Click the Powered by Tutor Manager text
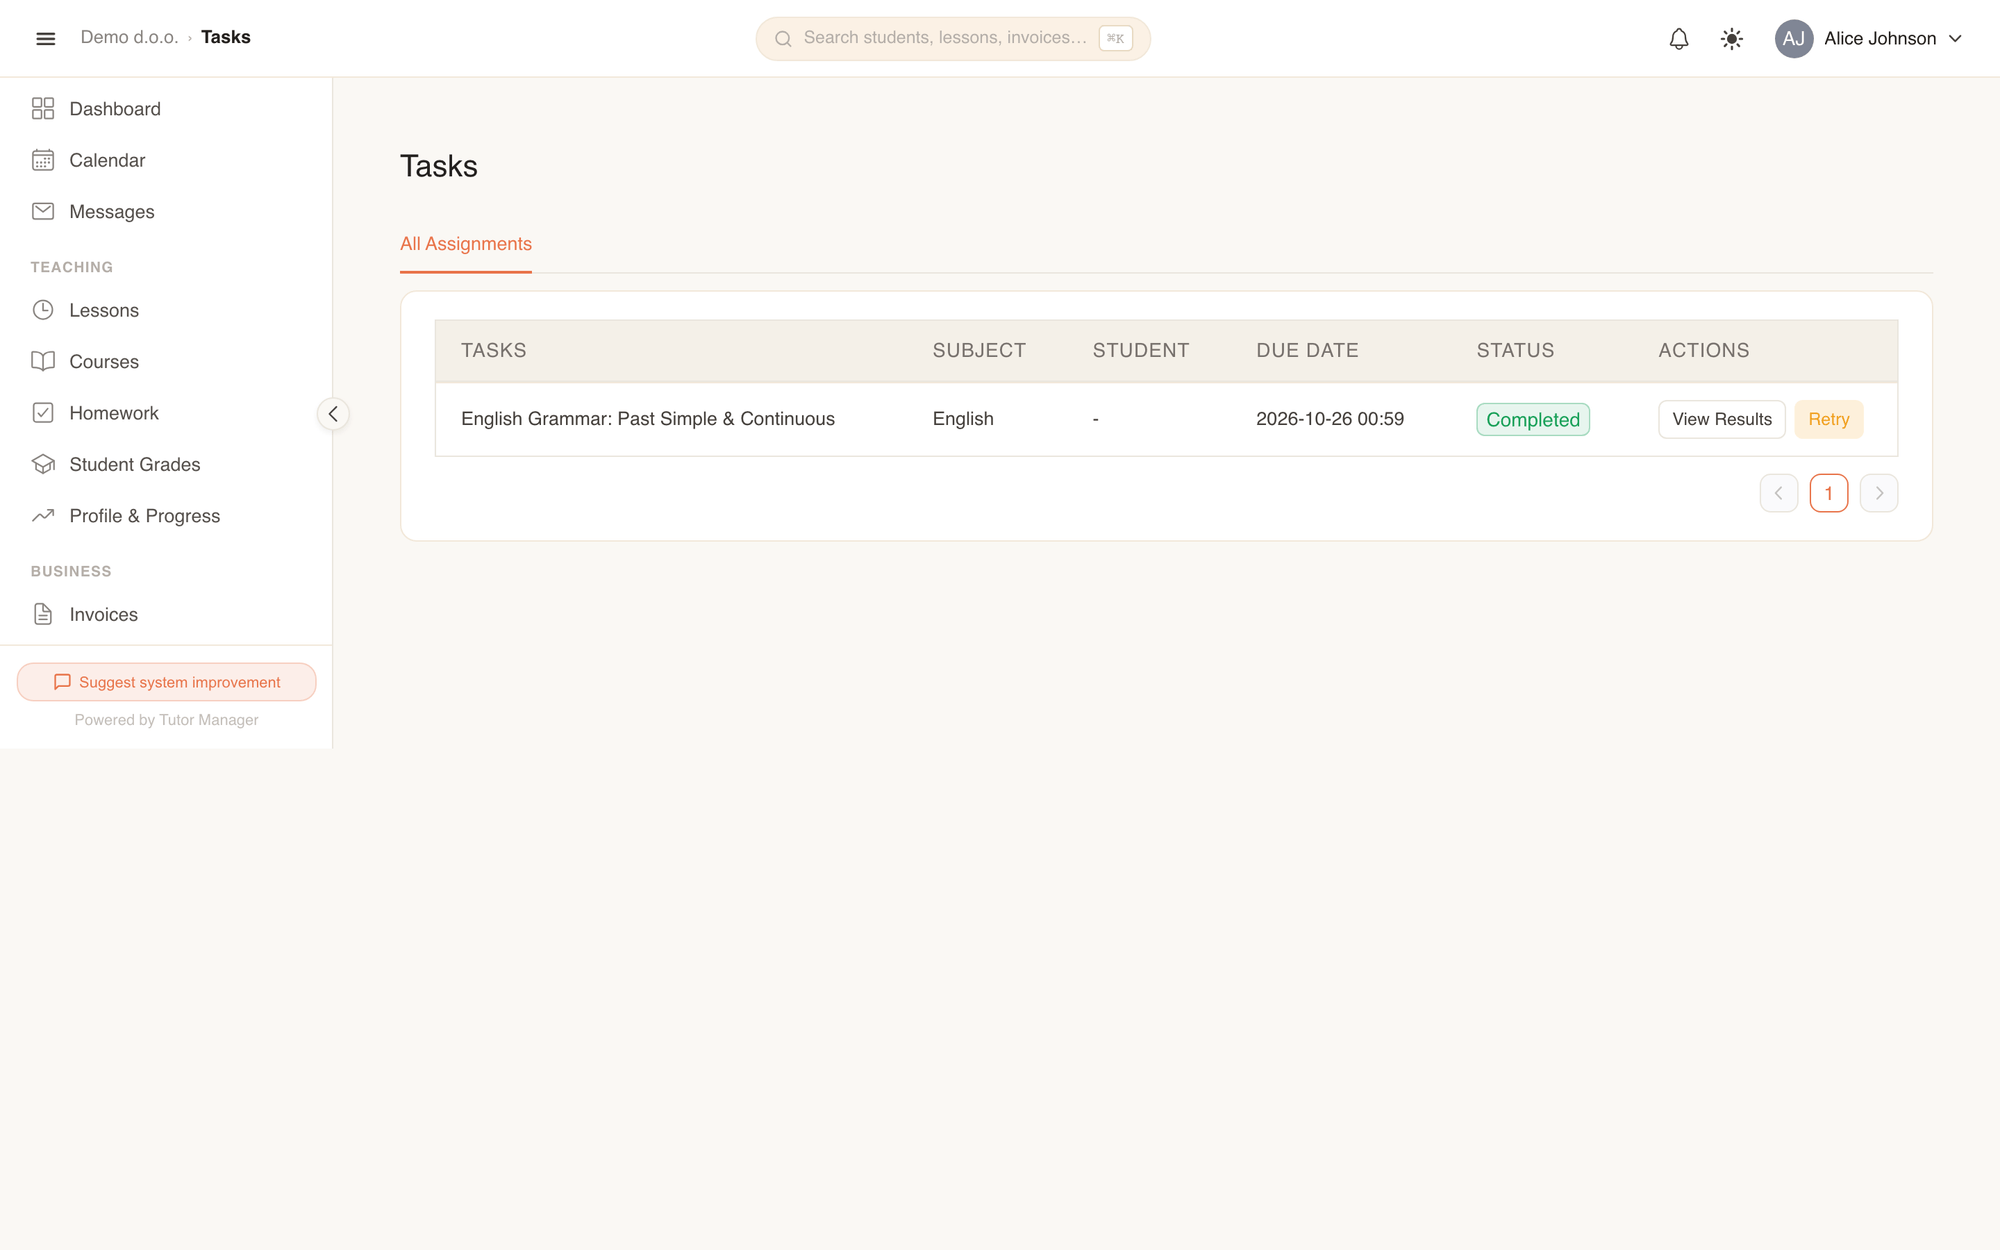 click(x=167, y=720)
